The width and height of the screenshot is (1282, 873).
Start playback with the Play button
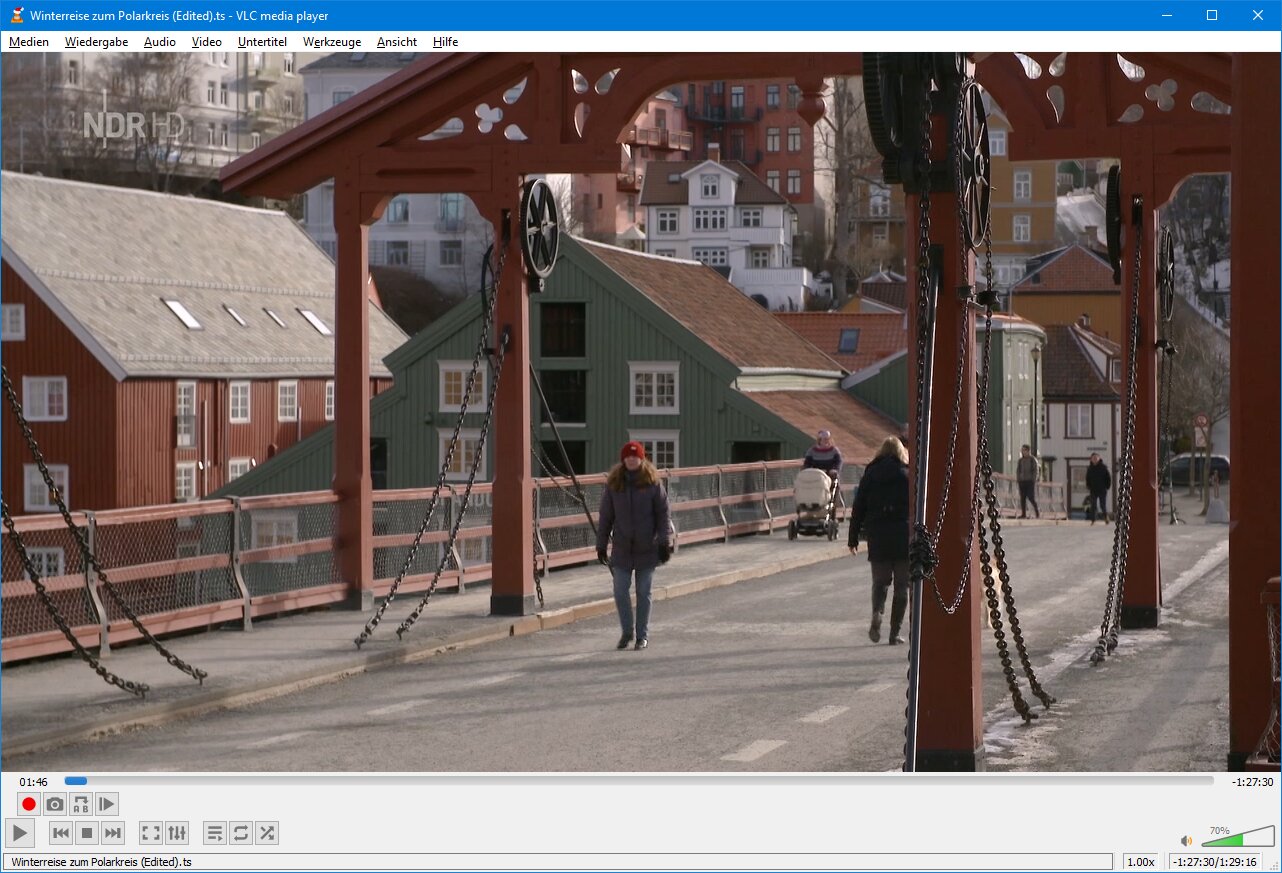click(x=19, y=833)
